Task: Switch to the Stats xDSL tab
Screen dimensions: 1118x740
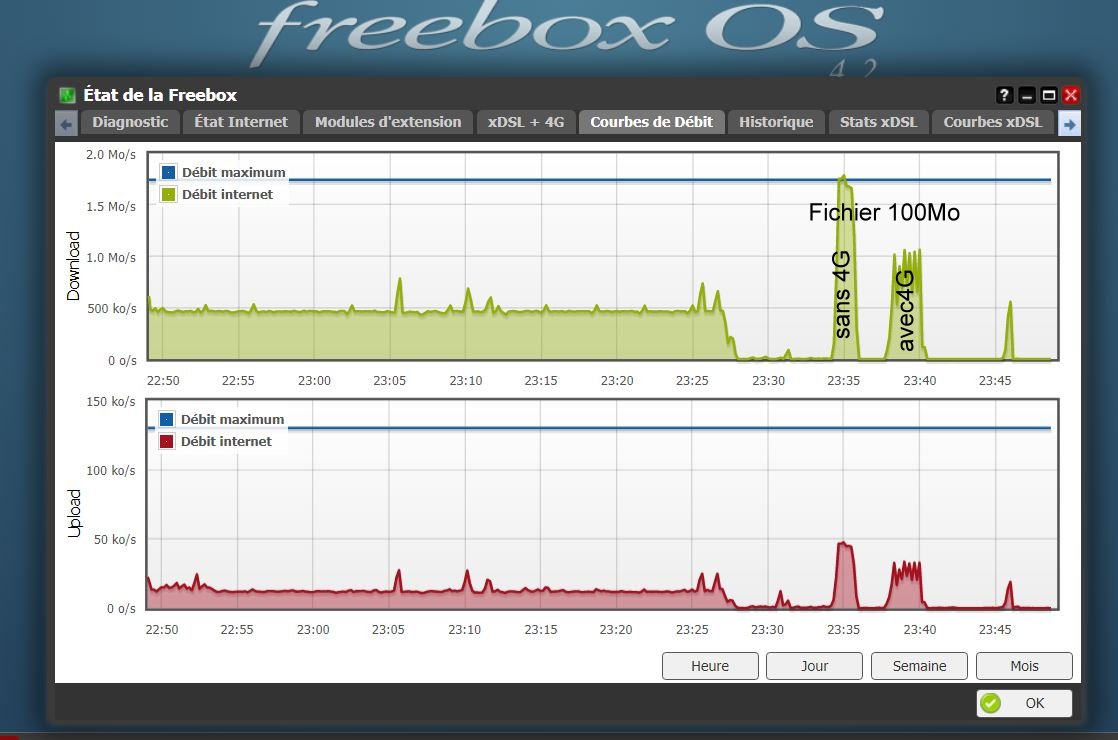Action: point(878,122)
